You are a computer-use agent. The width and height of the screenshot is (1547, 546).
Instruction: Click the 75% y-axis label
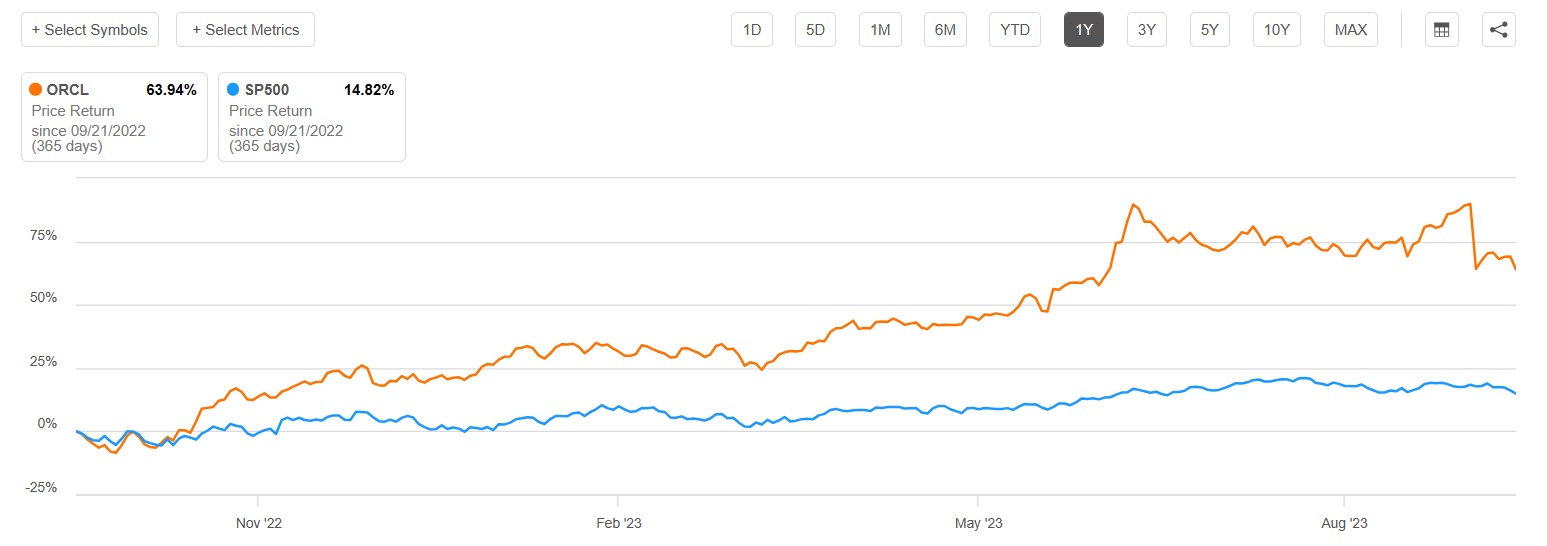45,236
